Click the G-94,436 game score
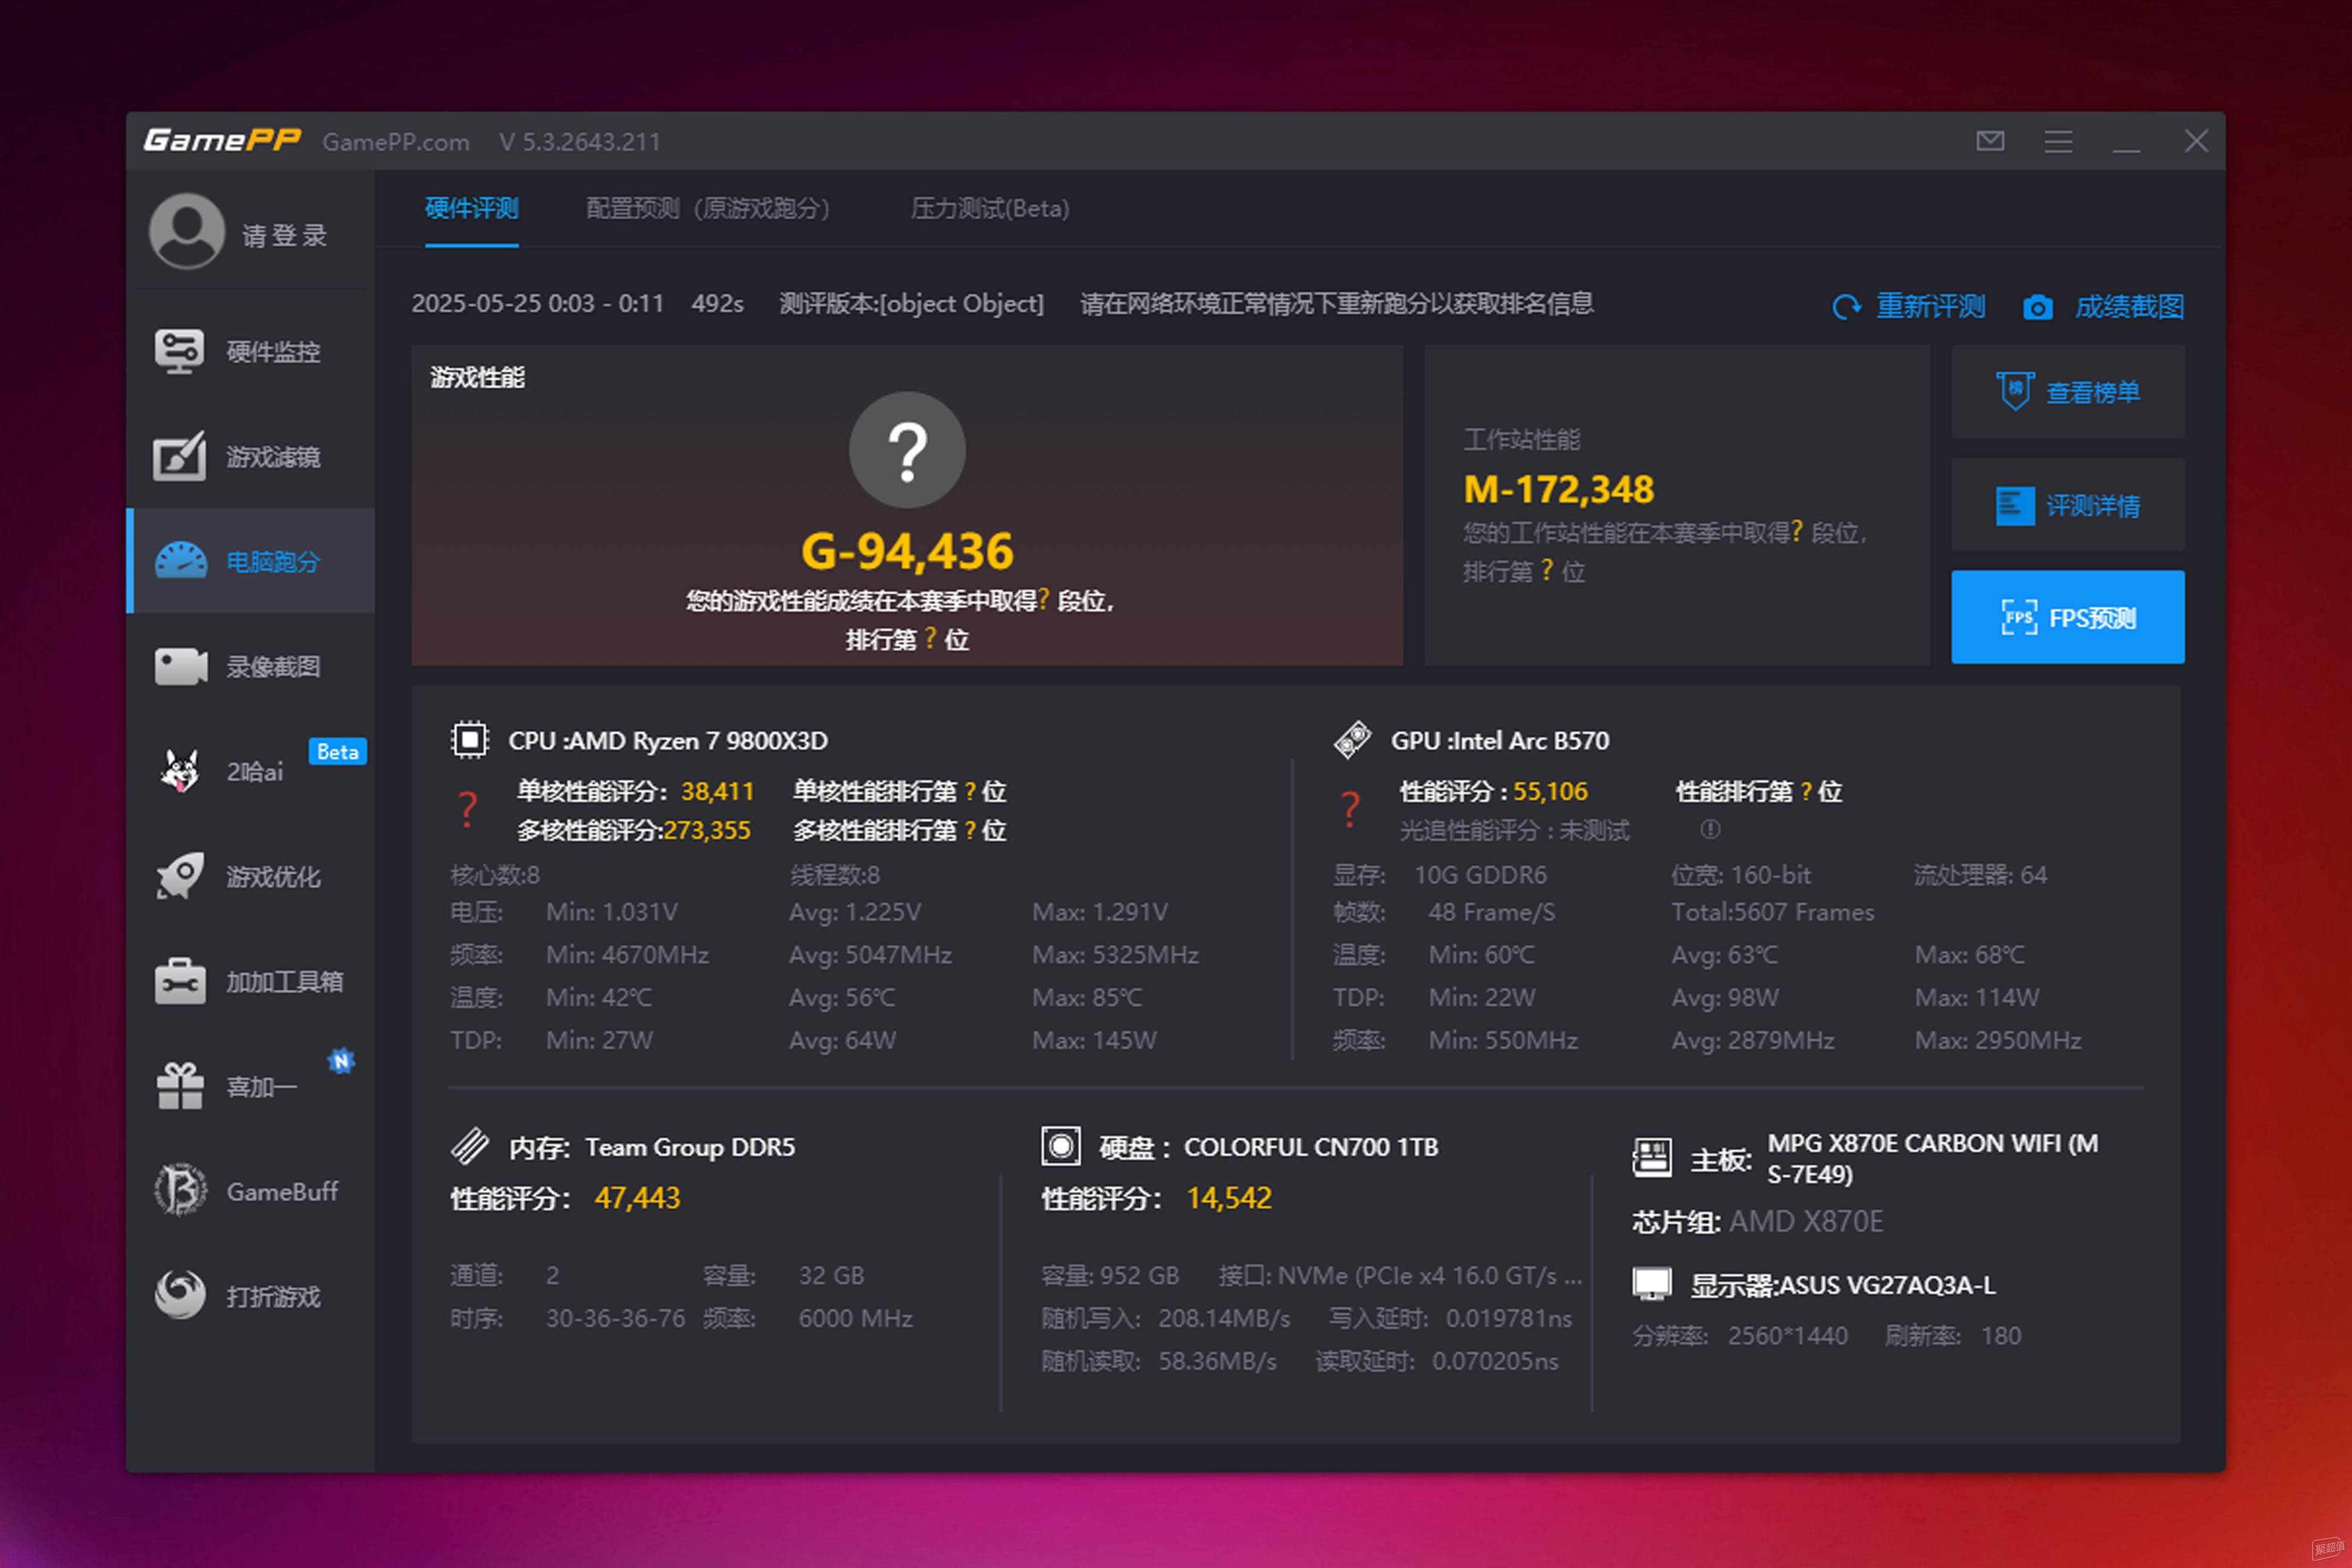 click(x=907, y=551)
